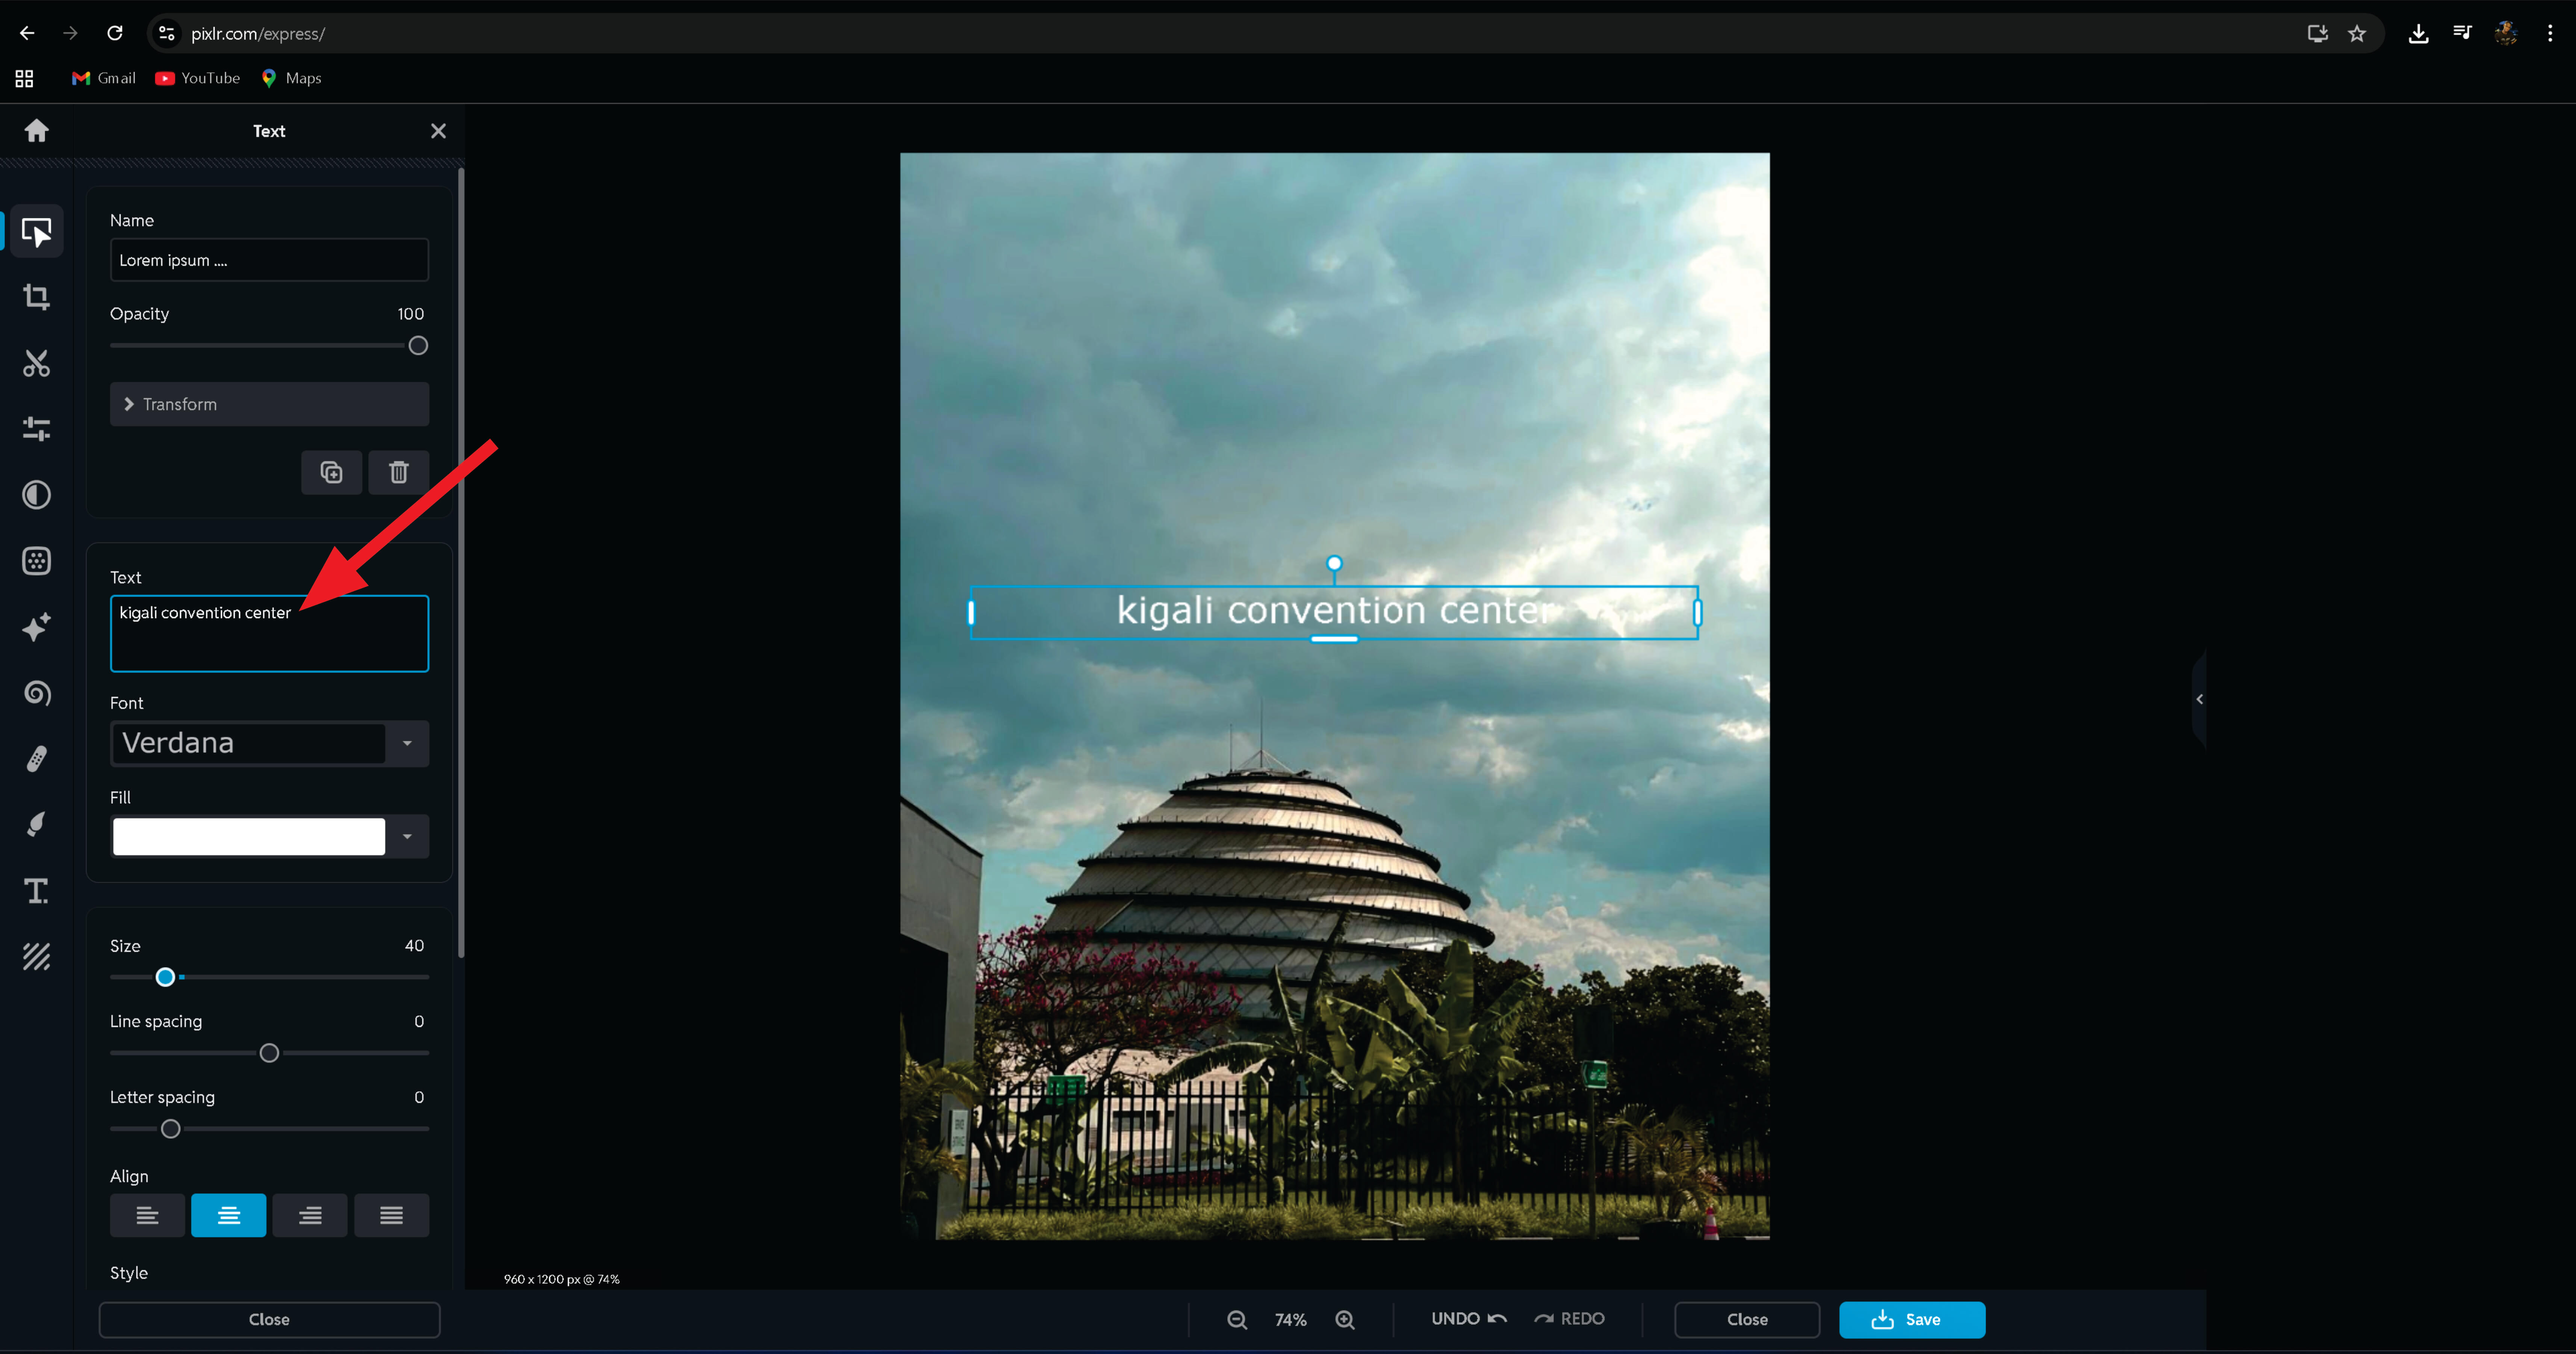Set text alignment to justify
2576x1354 pixels.
391,1215
